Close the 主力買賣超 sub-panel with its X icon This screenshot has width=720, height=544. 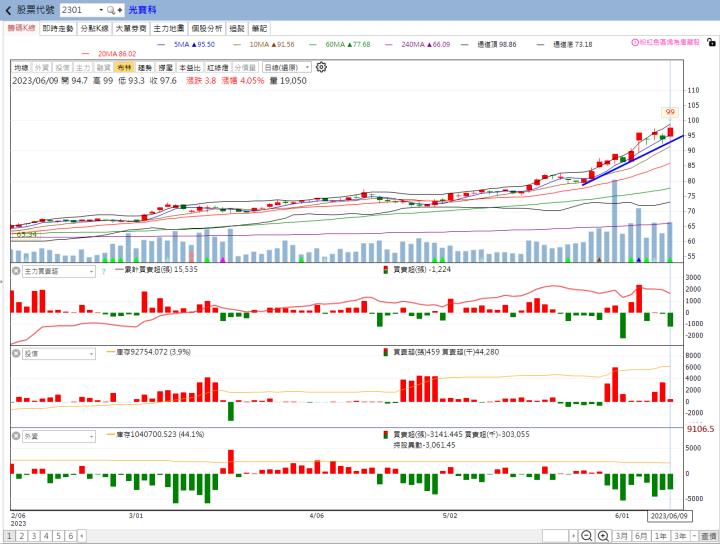coord(16,271)
